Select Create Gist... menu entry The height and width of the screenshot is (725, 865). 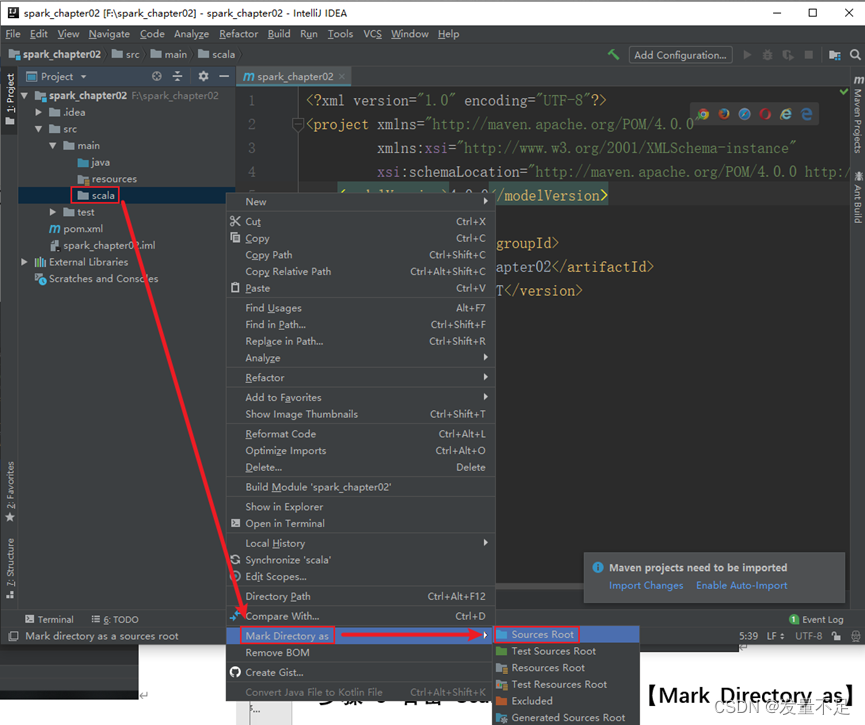pos(360,672)
